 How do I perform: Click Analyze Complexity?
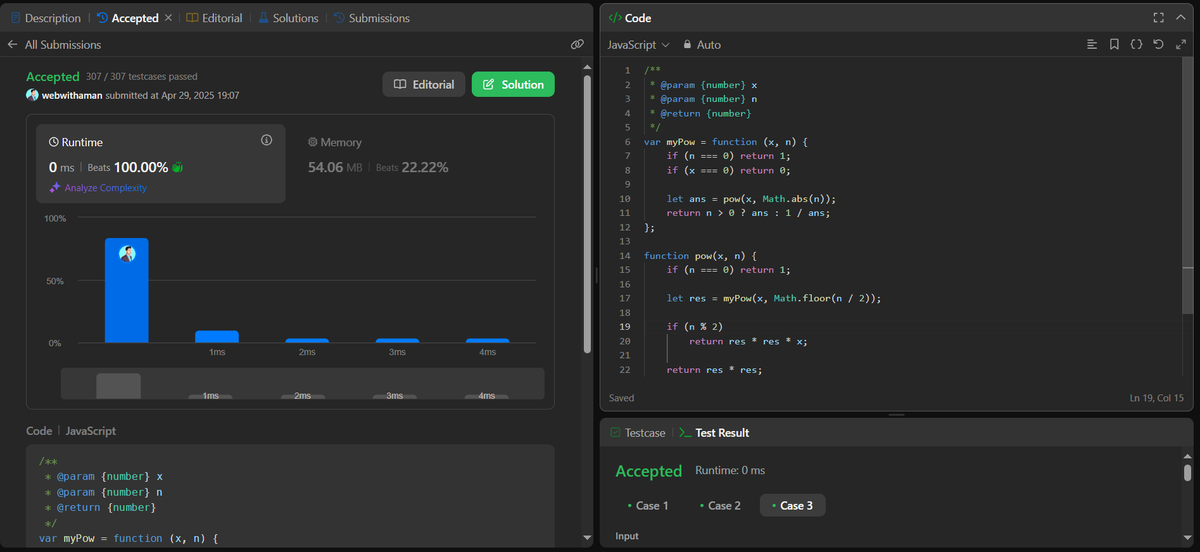pyautogui.click(x=98, y=188)
